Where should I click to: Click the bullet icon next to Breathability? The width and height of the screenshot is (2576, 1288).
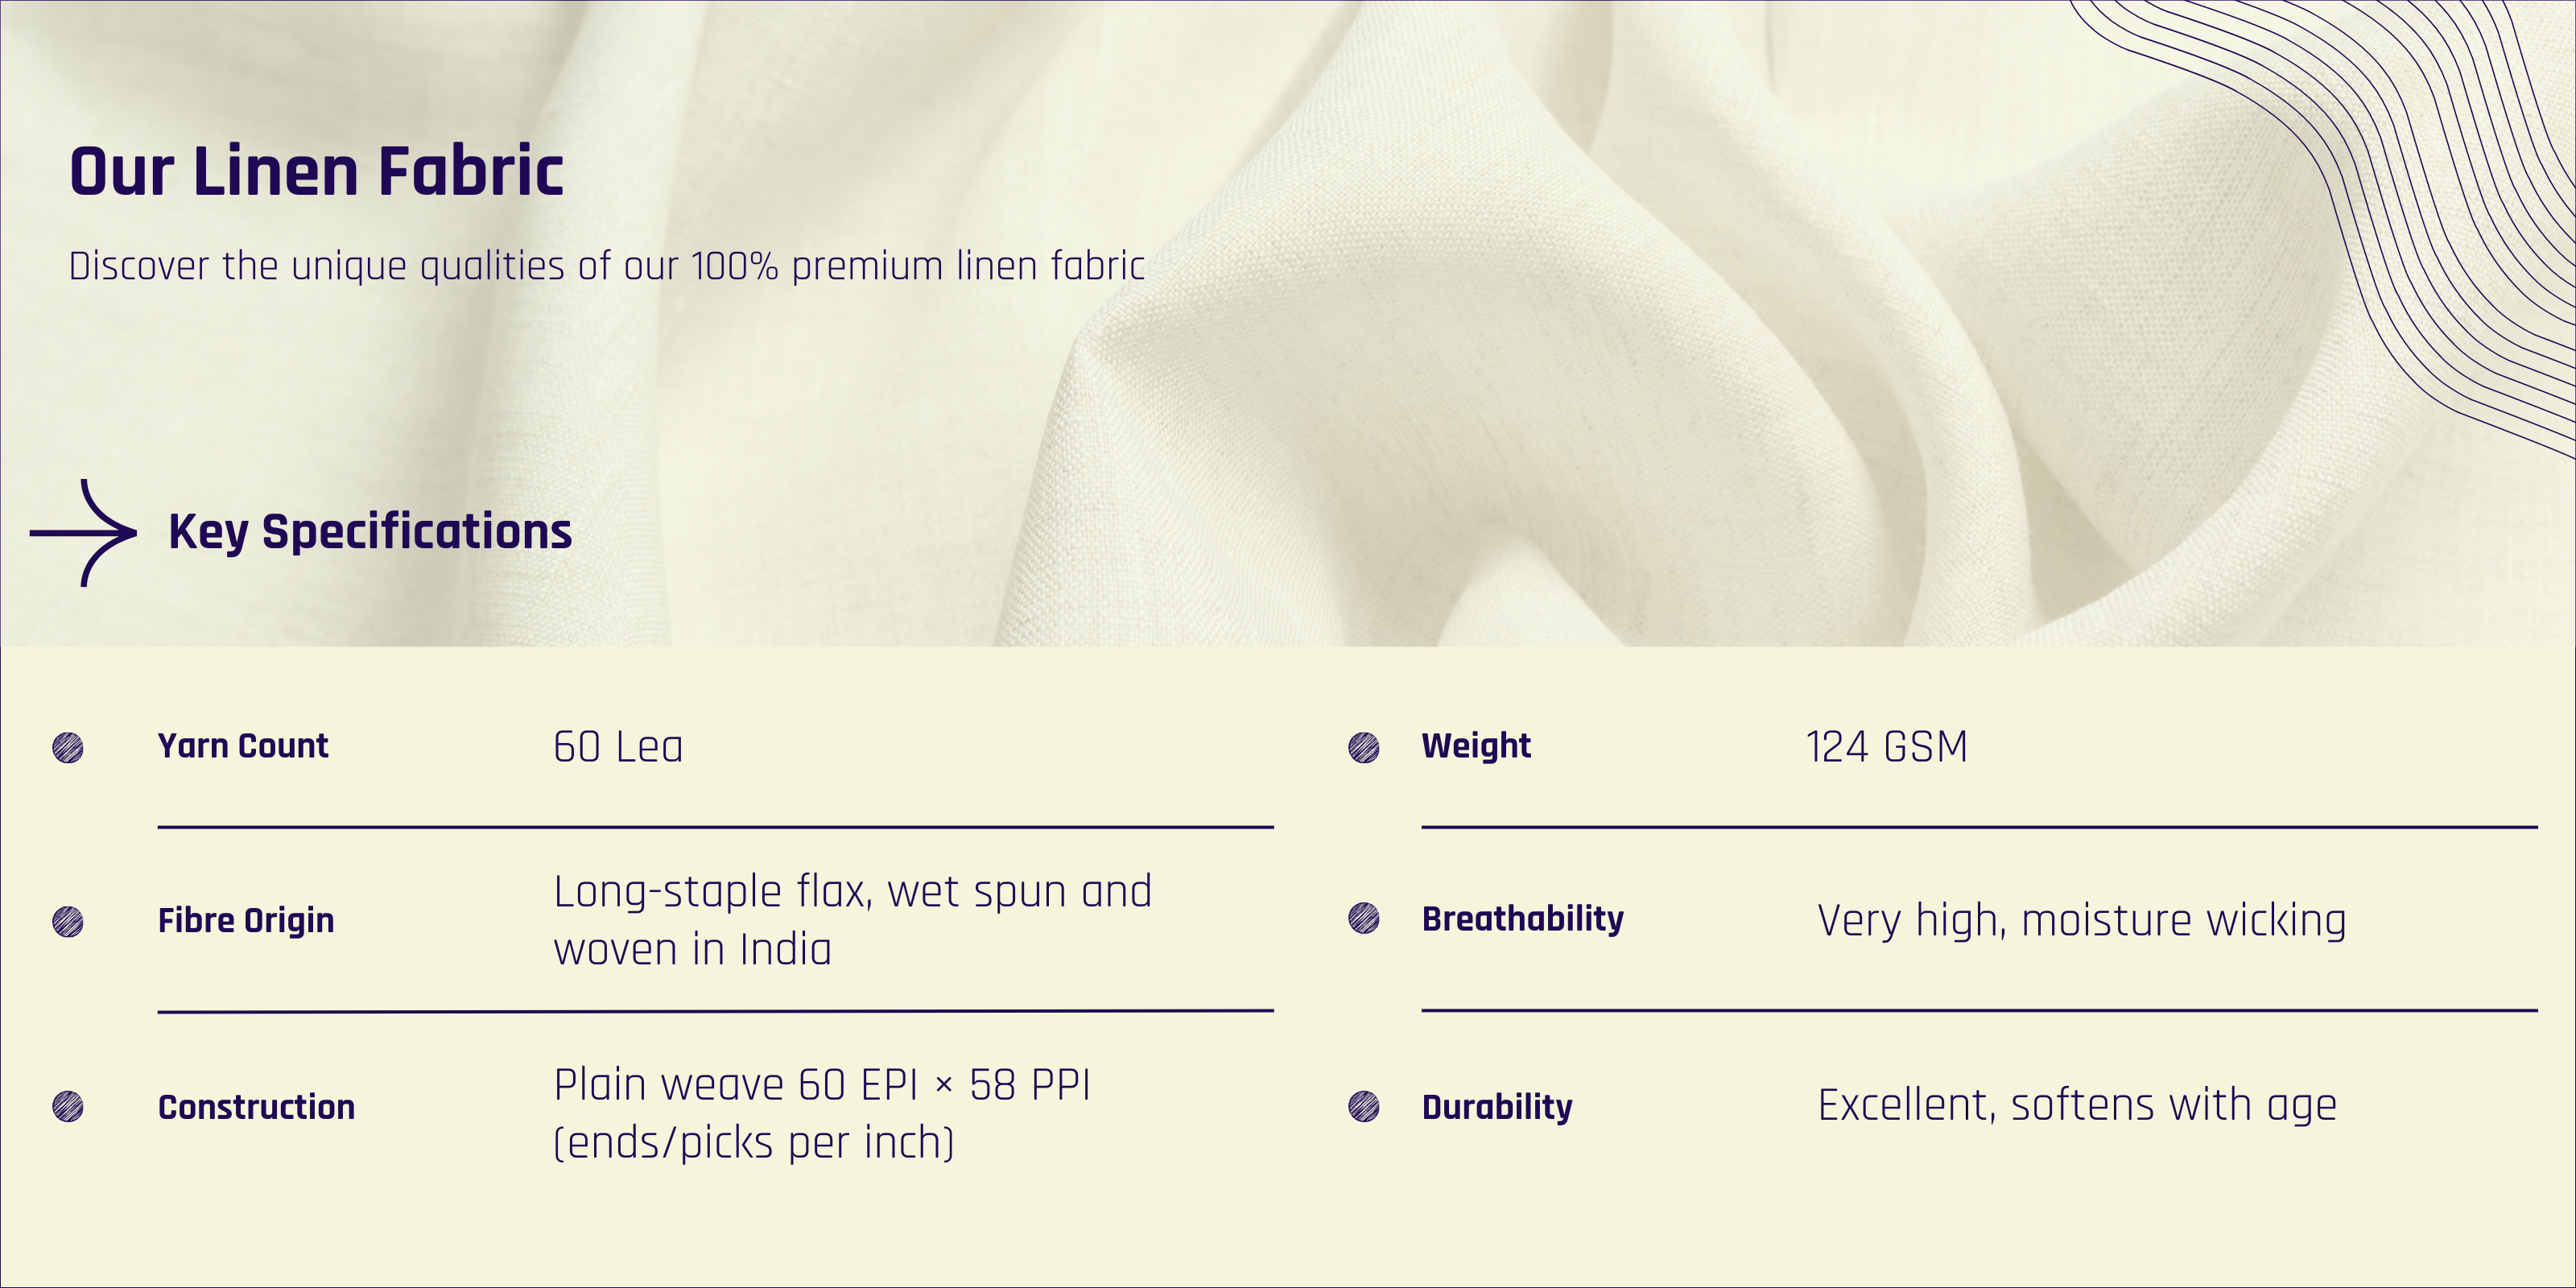tap(1364, 918)
